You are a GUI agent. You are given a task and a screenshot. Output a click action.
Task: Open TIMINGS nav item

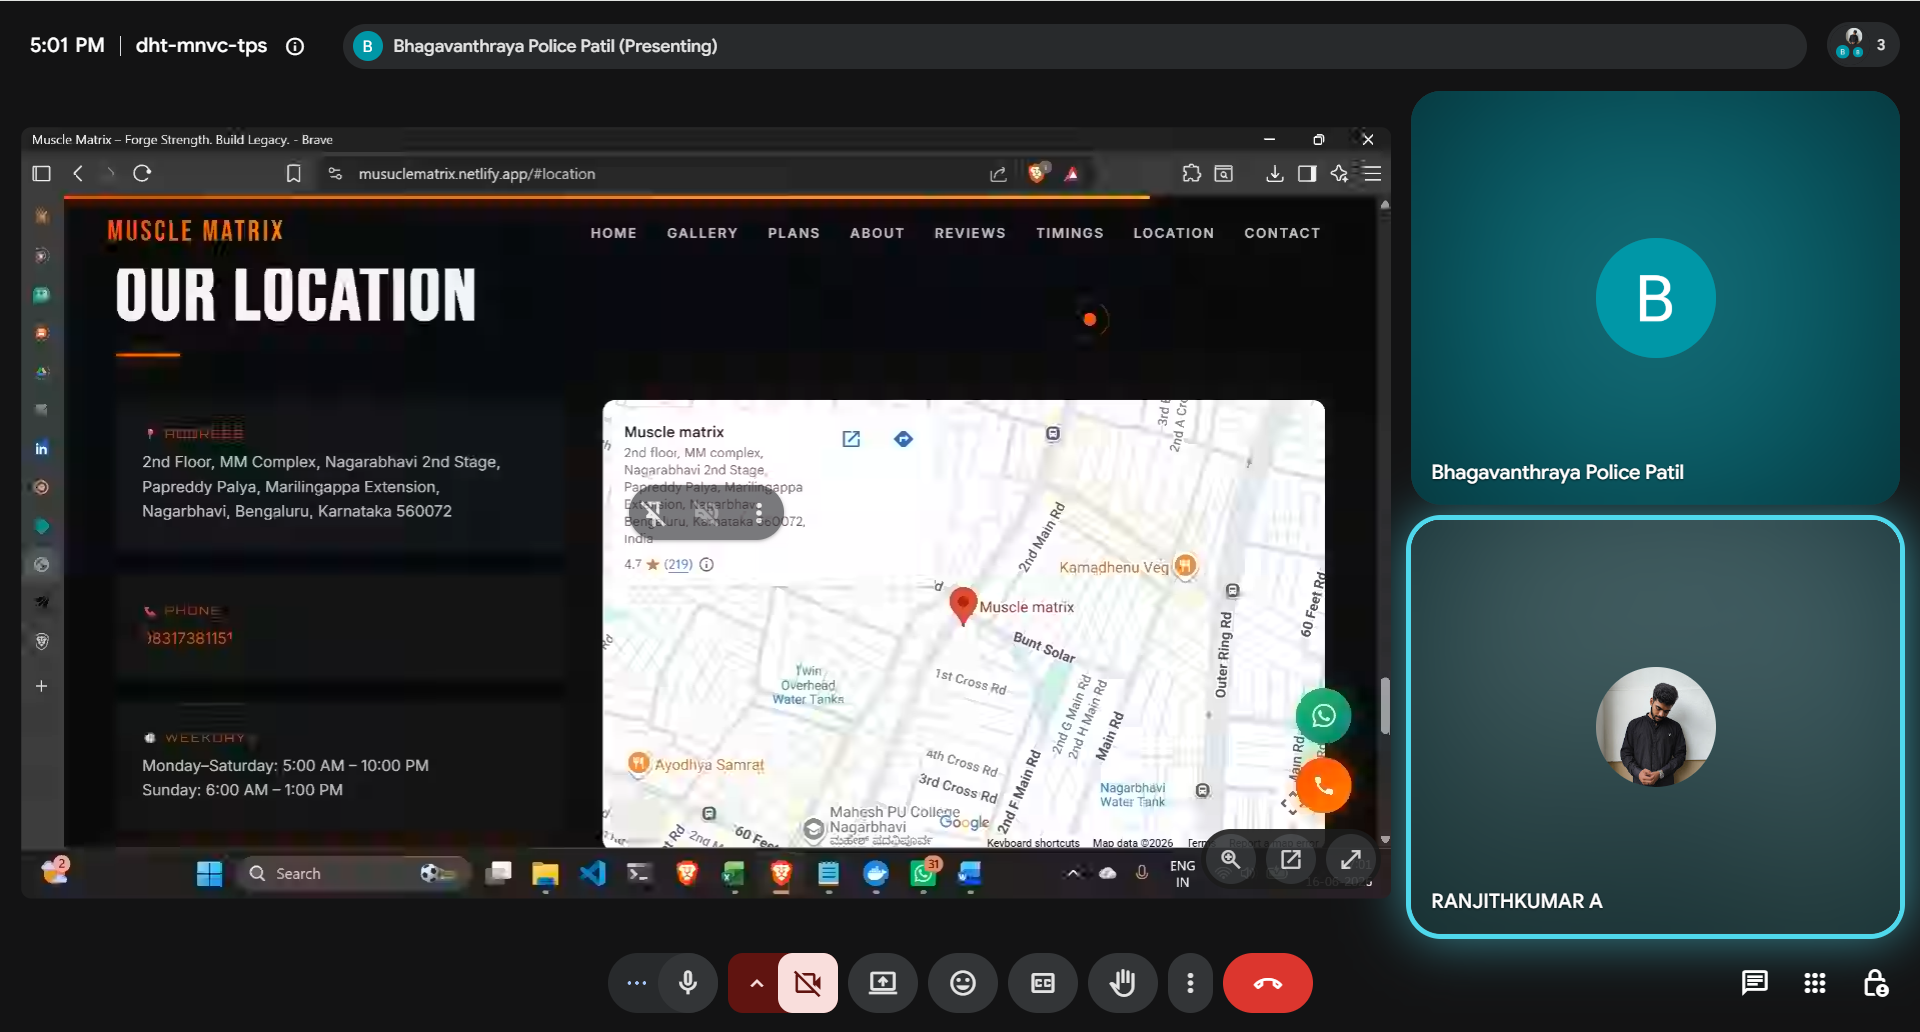coord(1070,233)
